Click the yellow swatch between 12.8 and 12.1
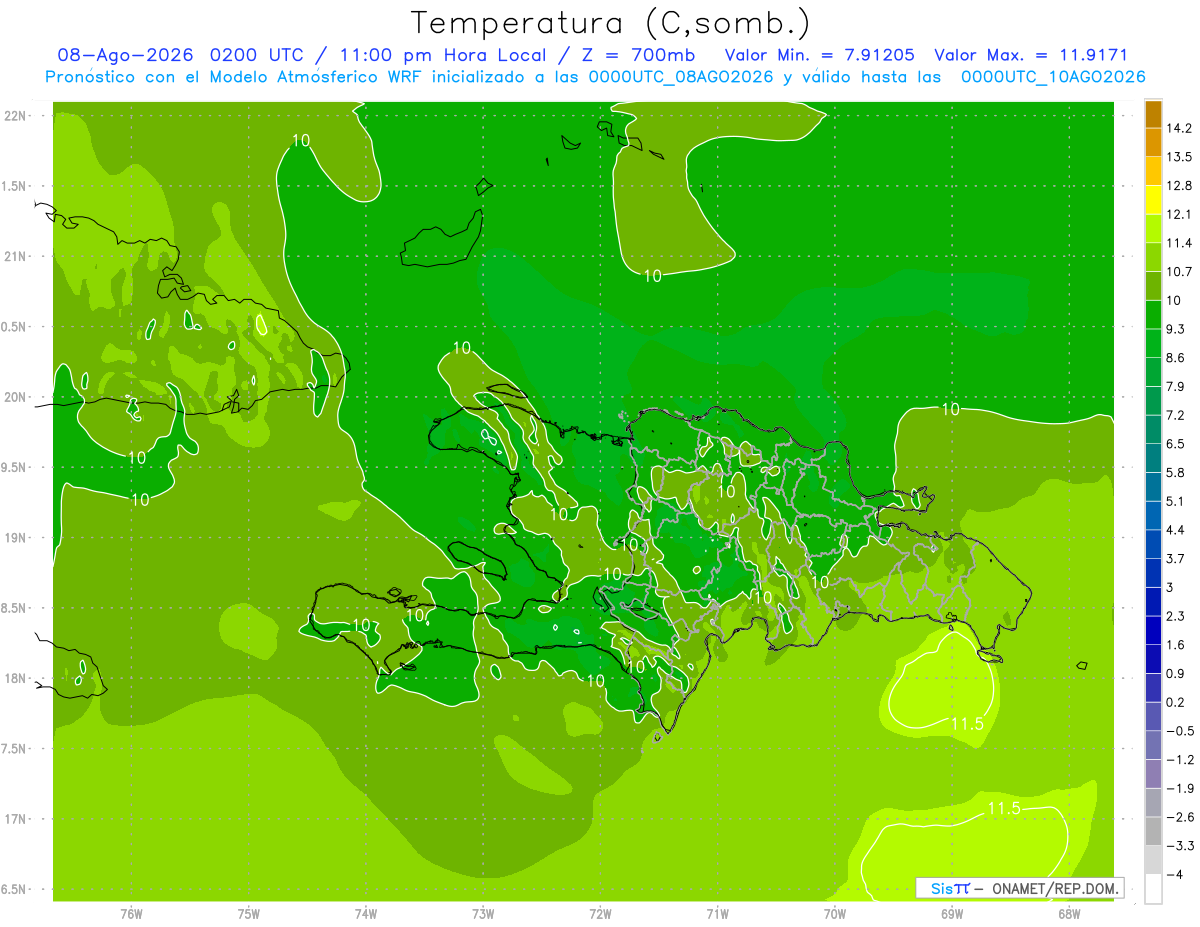This screenshot has height=927, width=1200. pos(1153,200)
